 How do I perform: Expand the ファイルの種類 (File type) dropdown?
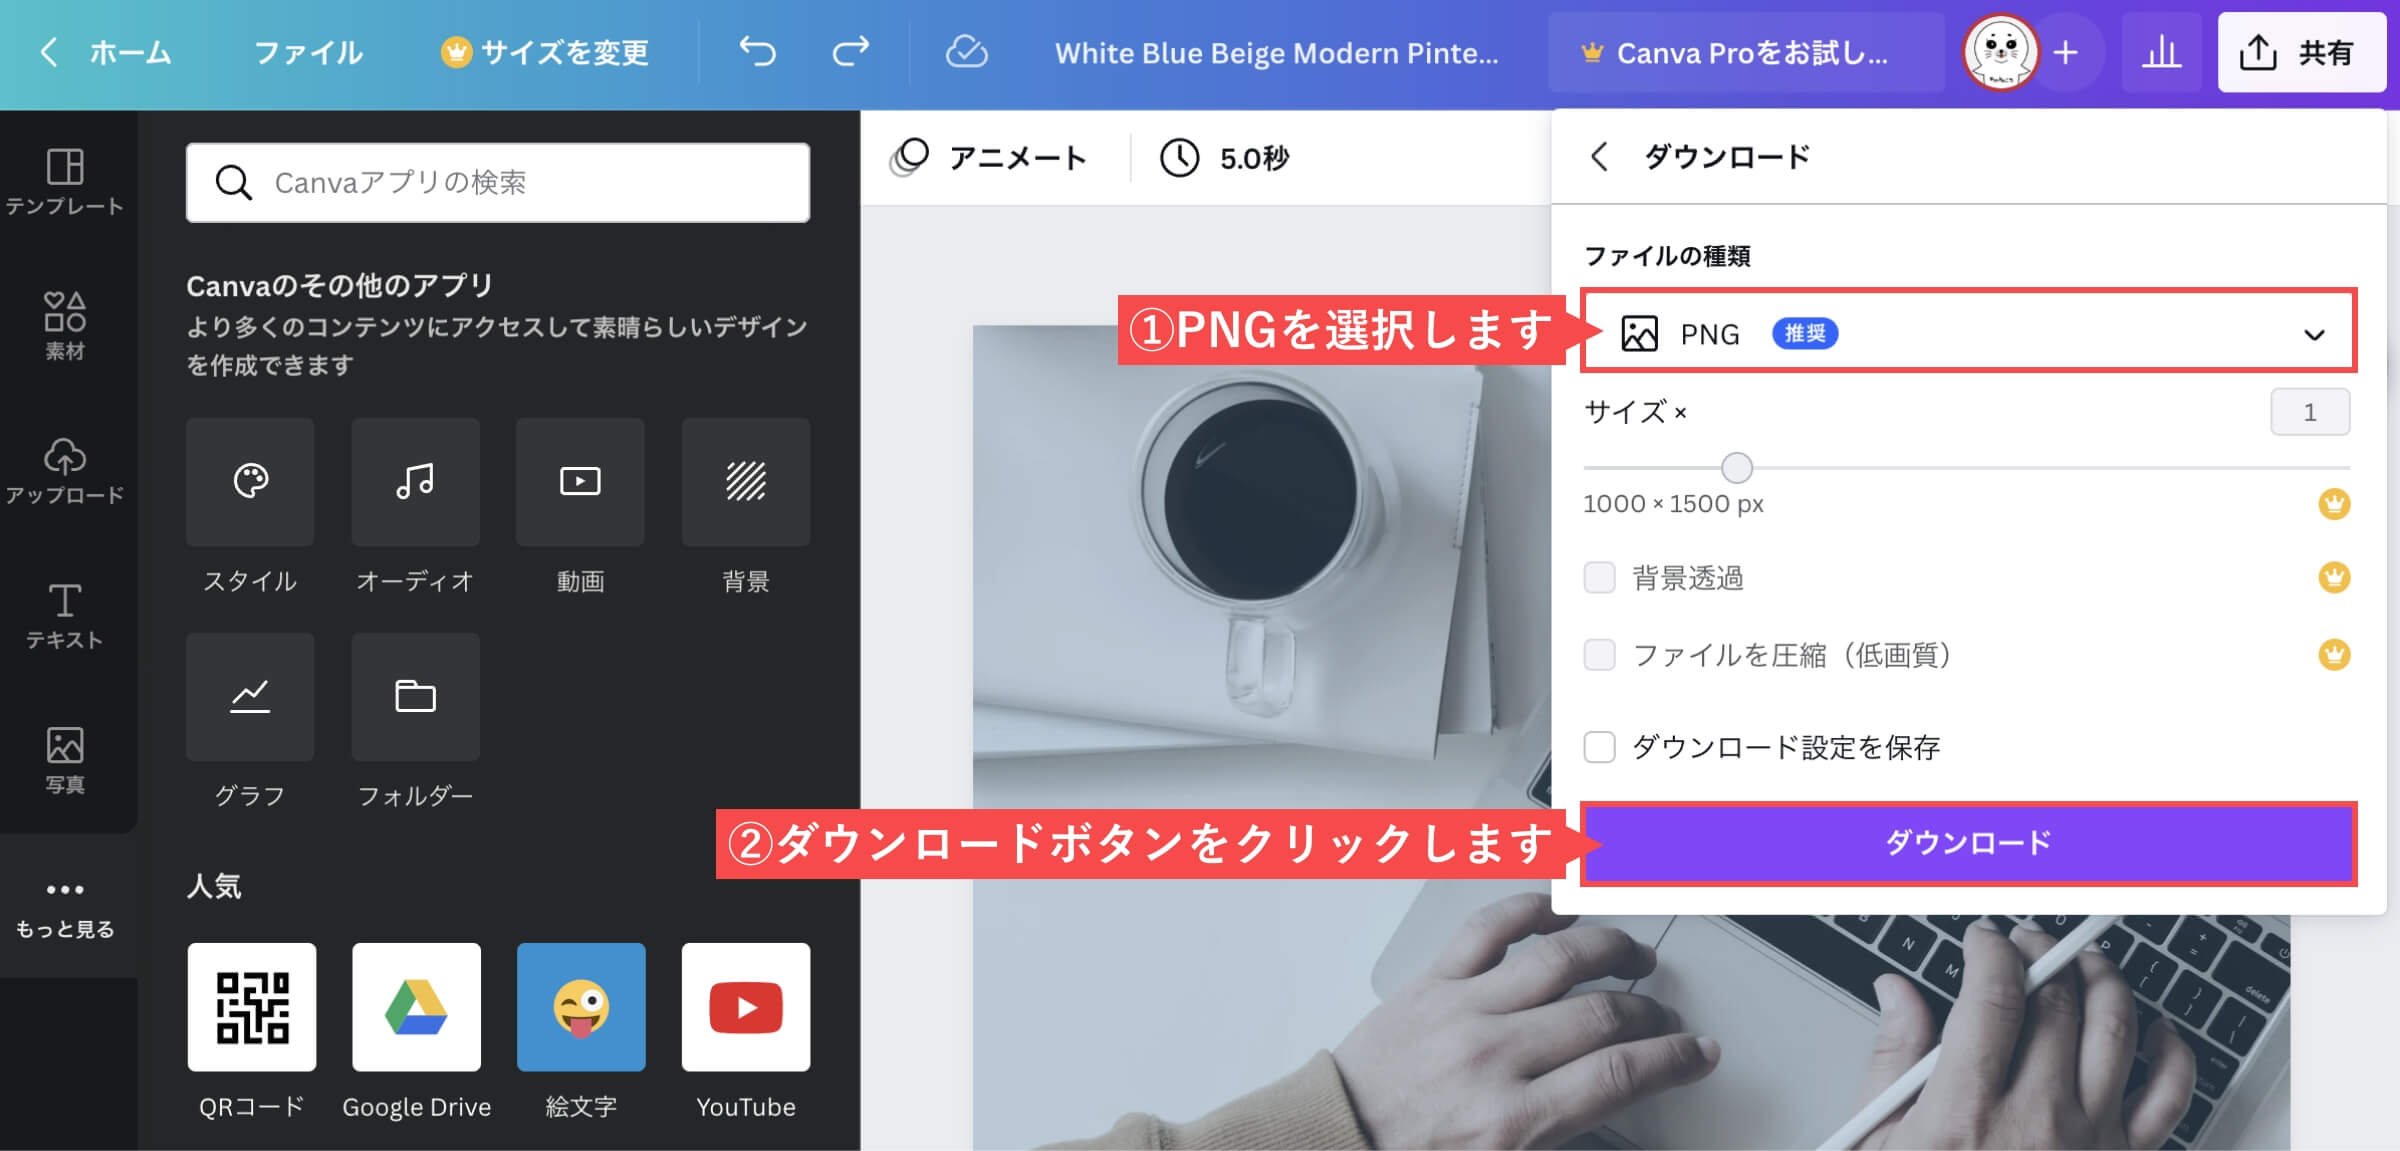[2319, 334]
